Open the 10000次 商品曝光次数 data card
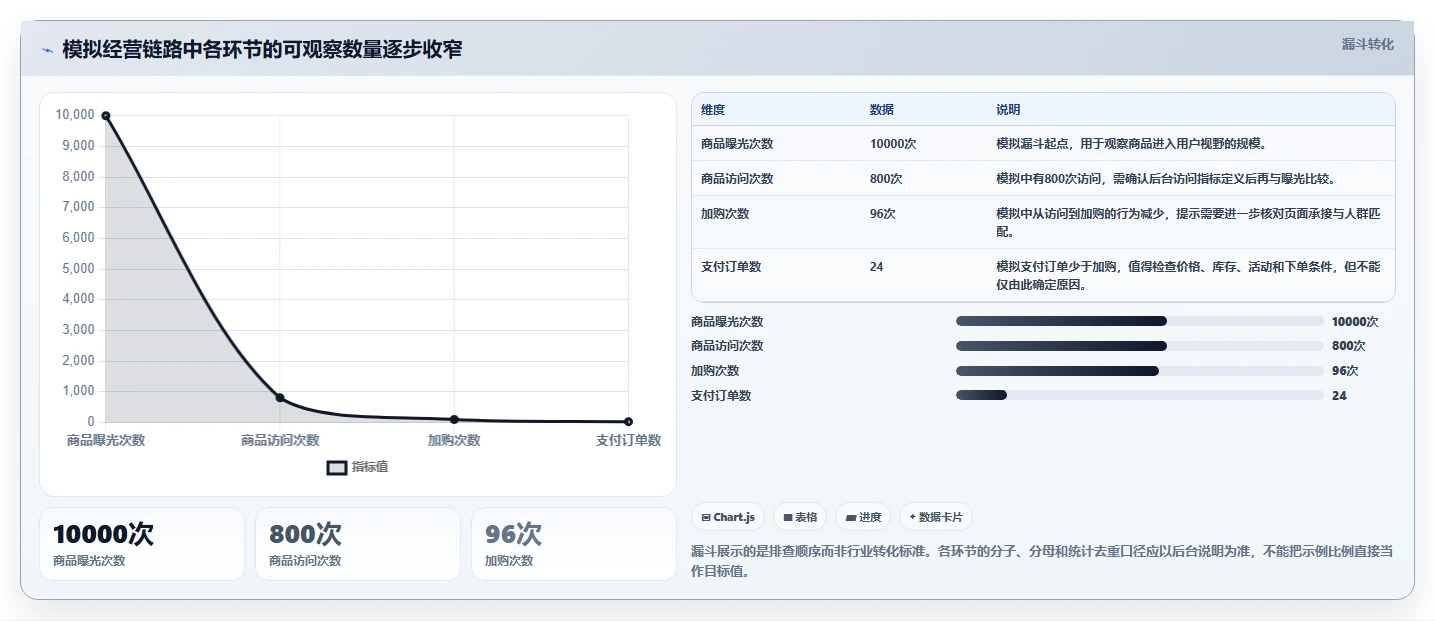The width and height of the screenshot is (1435, 621). pos(142,544)
